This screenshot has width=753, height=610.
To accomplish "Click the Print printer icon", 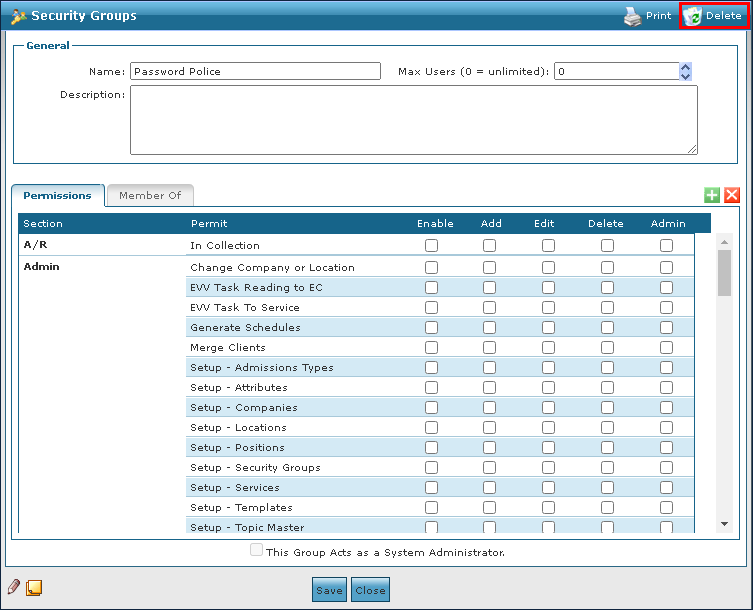I will coord(632,16).
